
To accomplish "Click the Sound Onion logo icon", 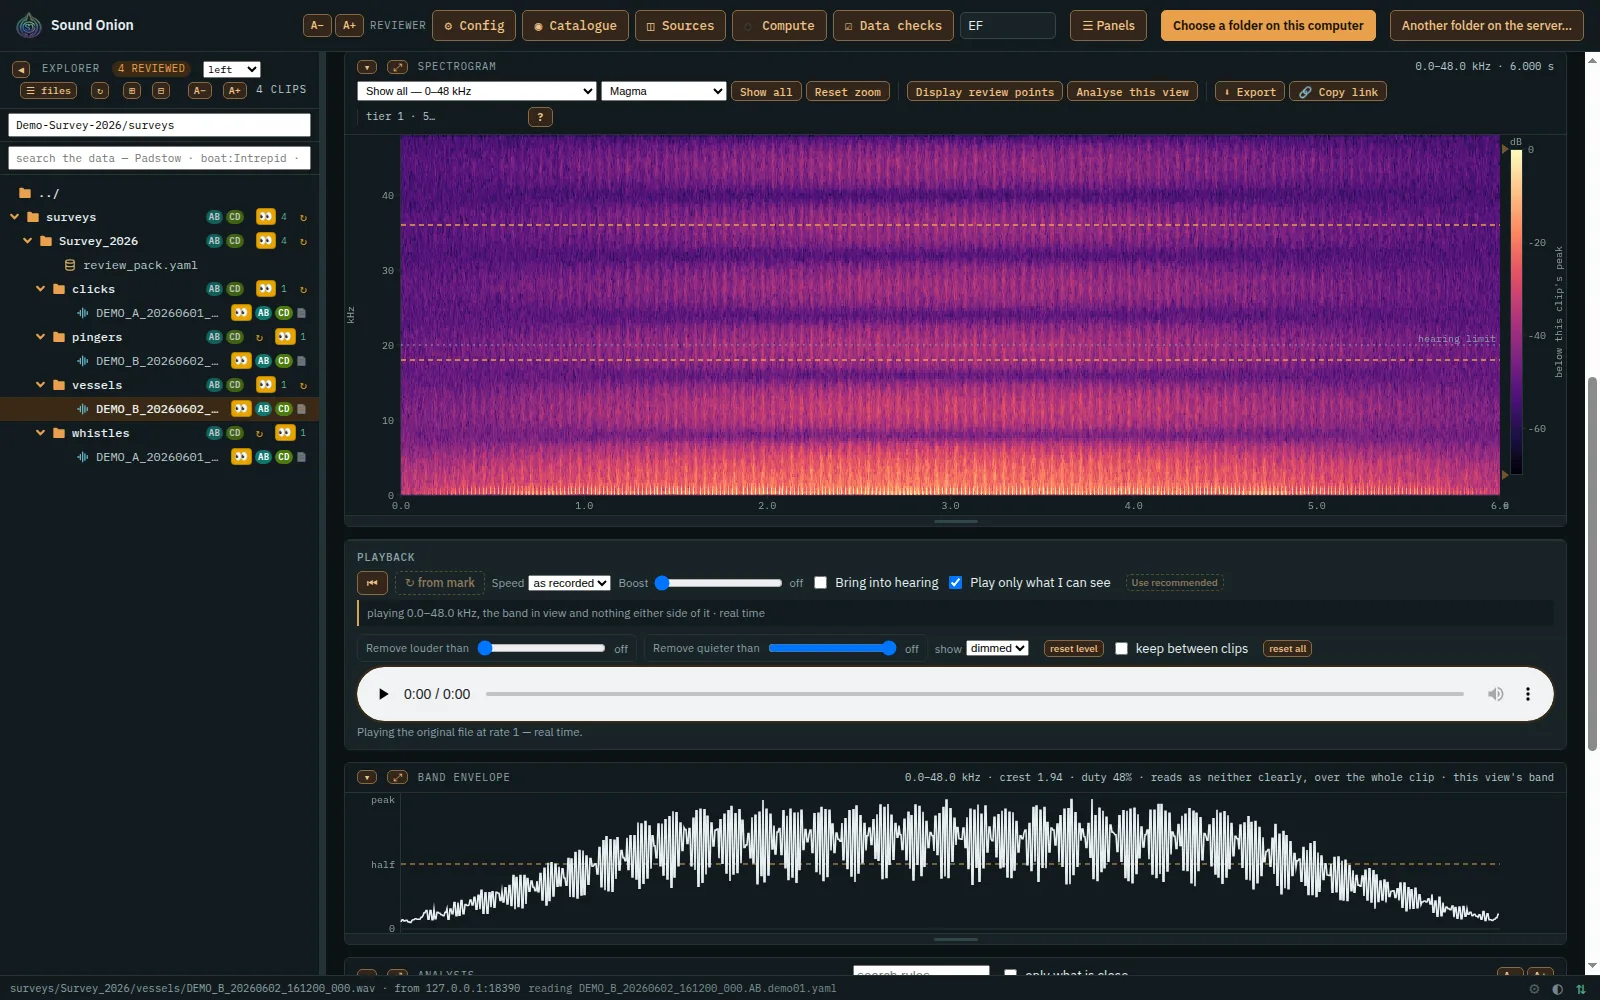I will pos(29,25).
